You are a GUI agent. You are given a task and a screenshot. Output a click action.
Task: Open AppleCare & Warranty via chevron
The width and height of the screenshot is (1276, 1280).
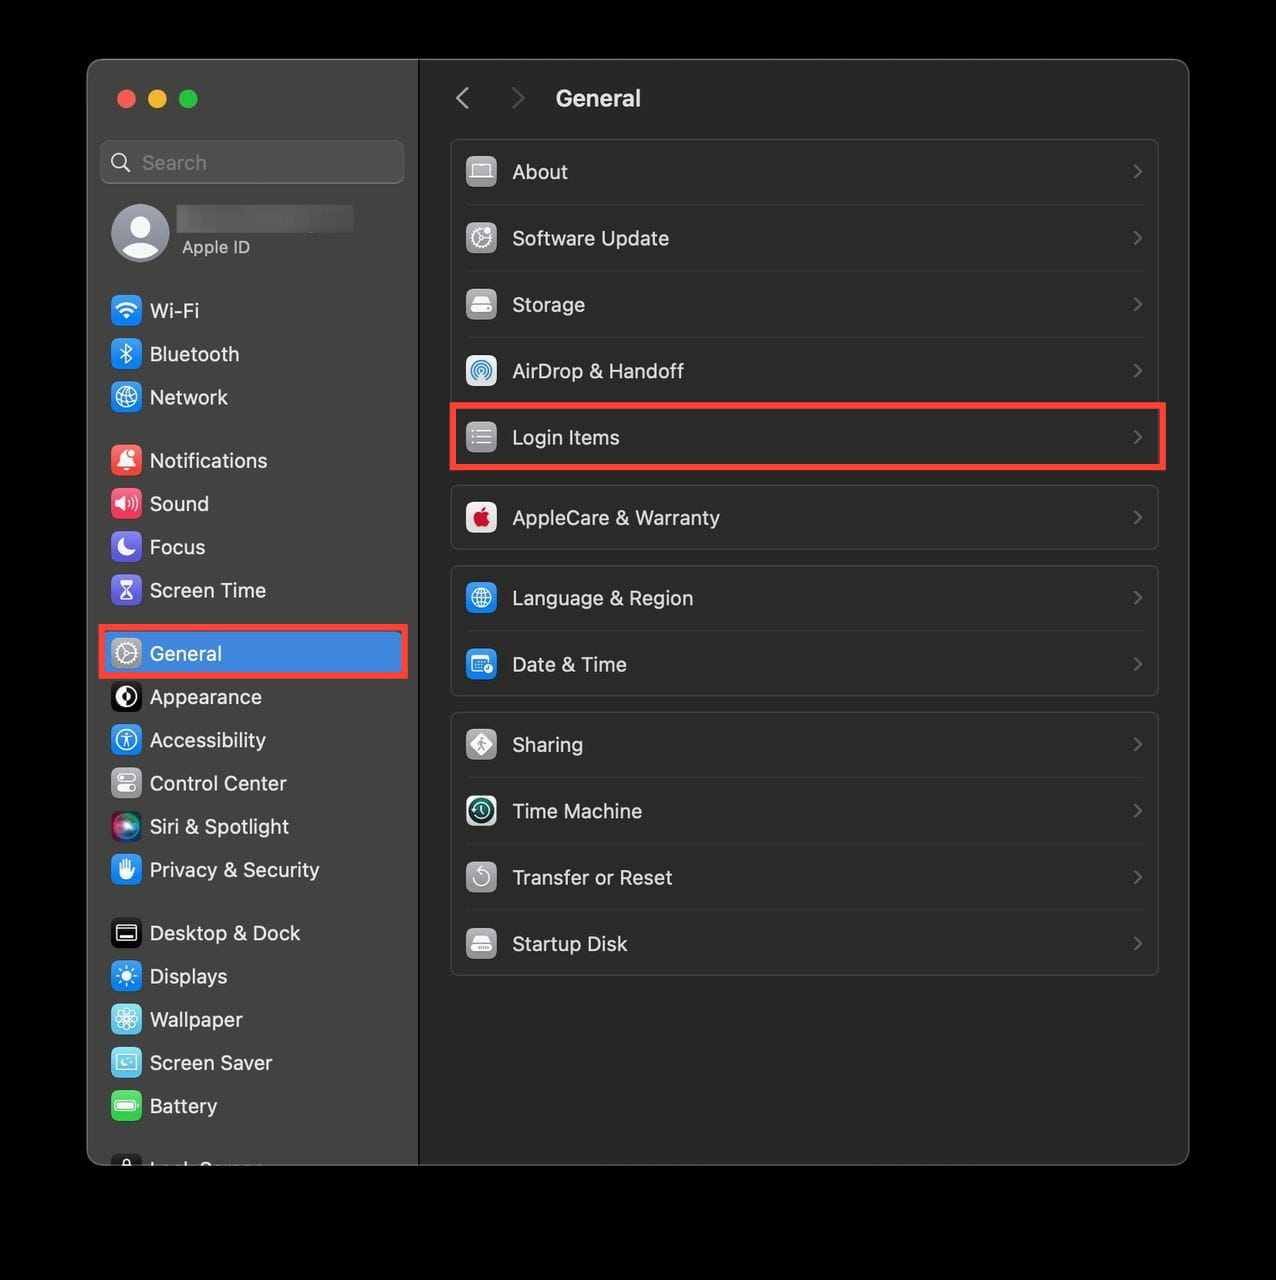click(1137, 518)
